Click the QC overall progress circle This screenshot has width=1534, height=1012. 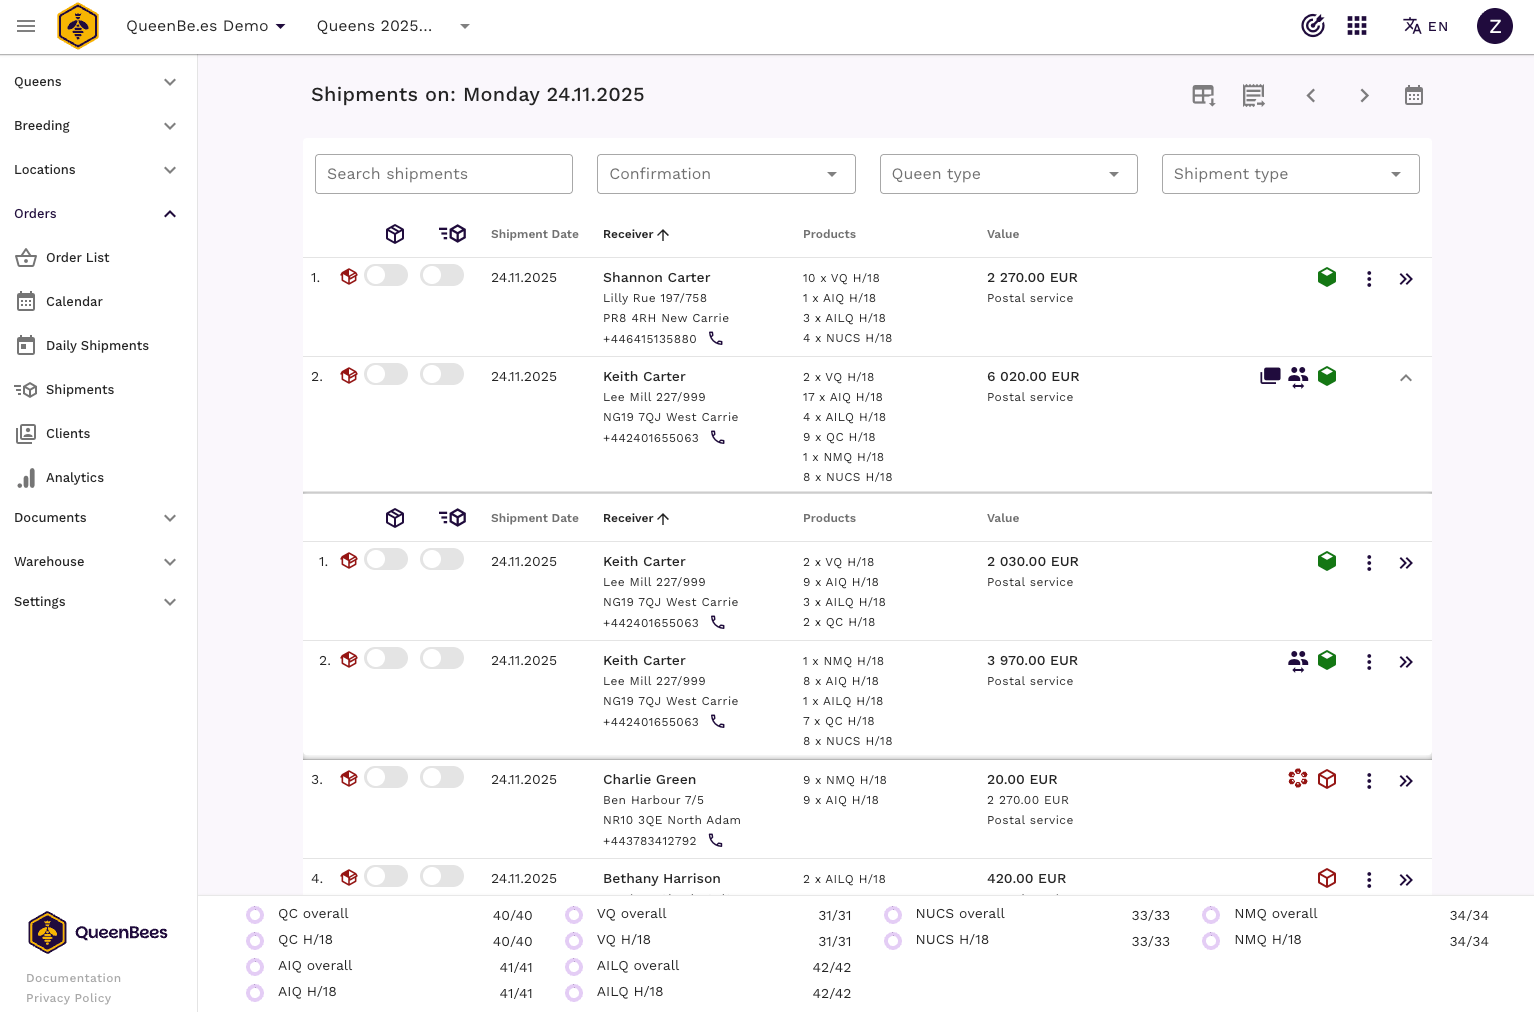255,914
